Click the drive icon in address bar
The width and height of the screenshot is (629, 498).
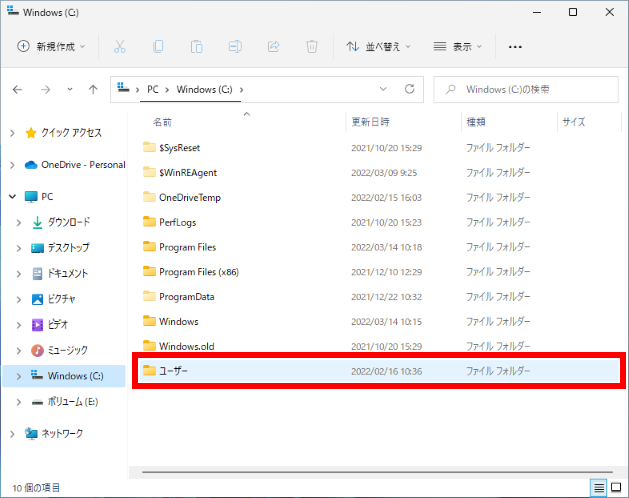click(x=123, y=87)
